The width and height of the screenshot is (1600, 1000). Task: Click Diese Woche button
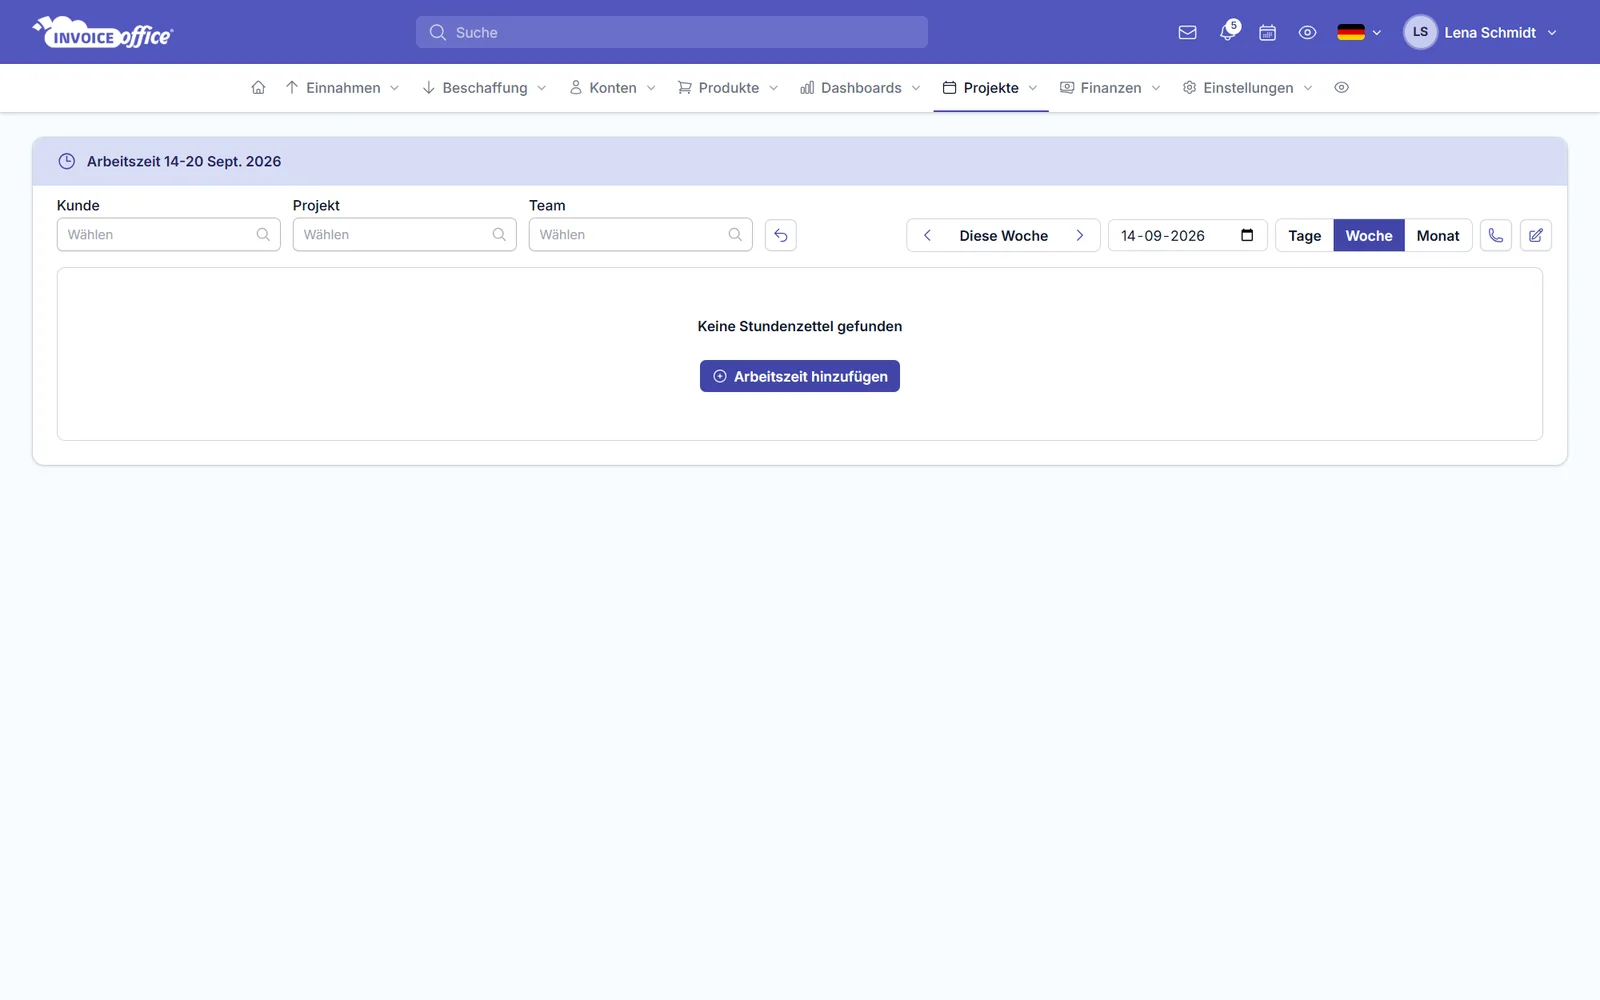[1004, 235]
